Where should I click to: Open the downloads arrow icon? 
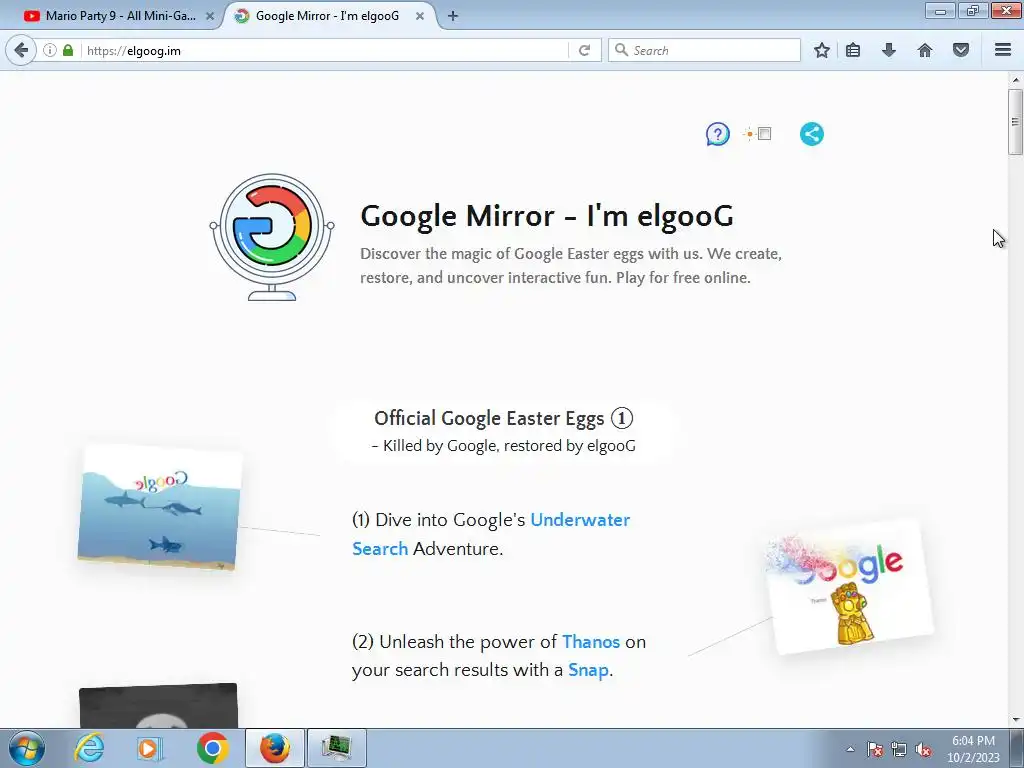[889, 50]
